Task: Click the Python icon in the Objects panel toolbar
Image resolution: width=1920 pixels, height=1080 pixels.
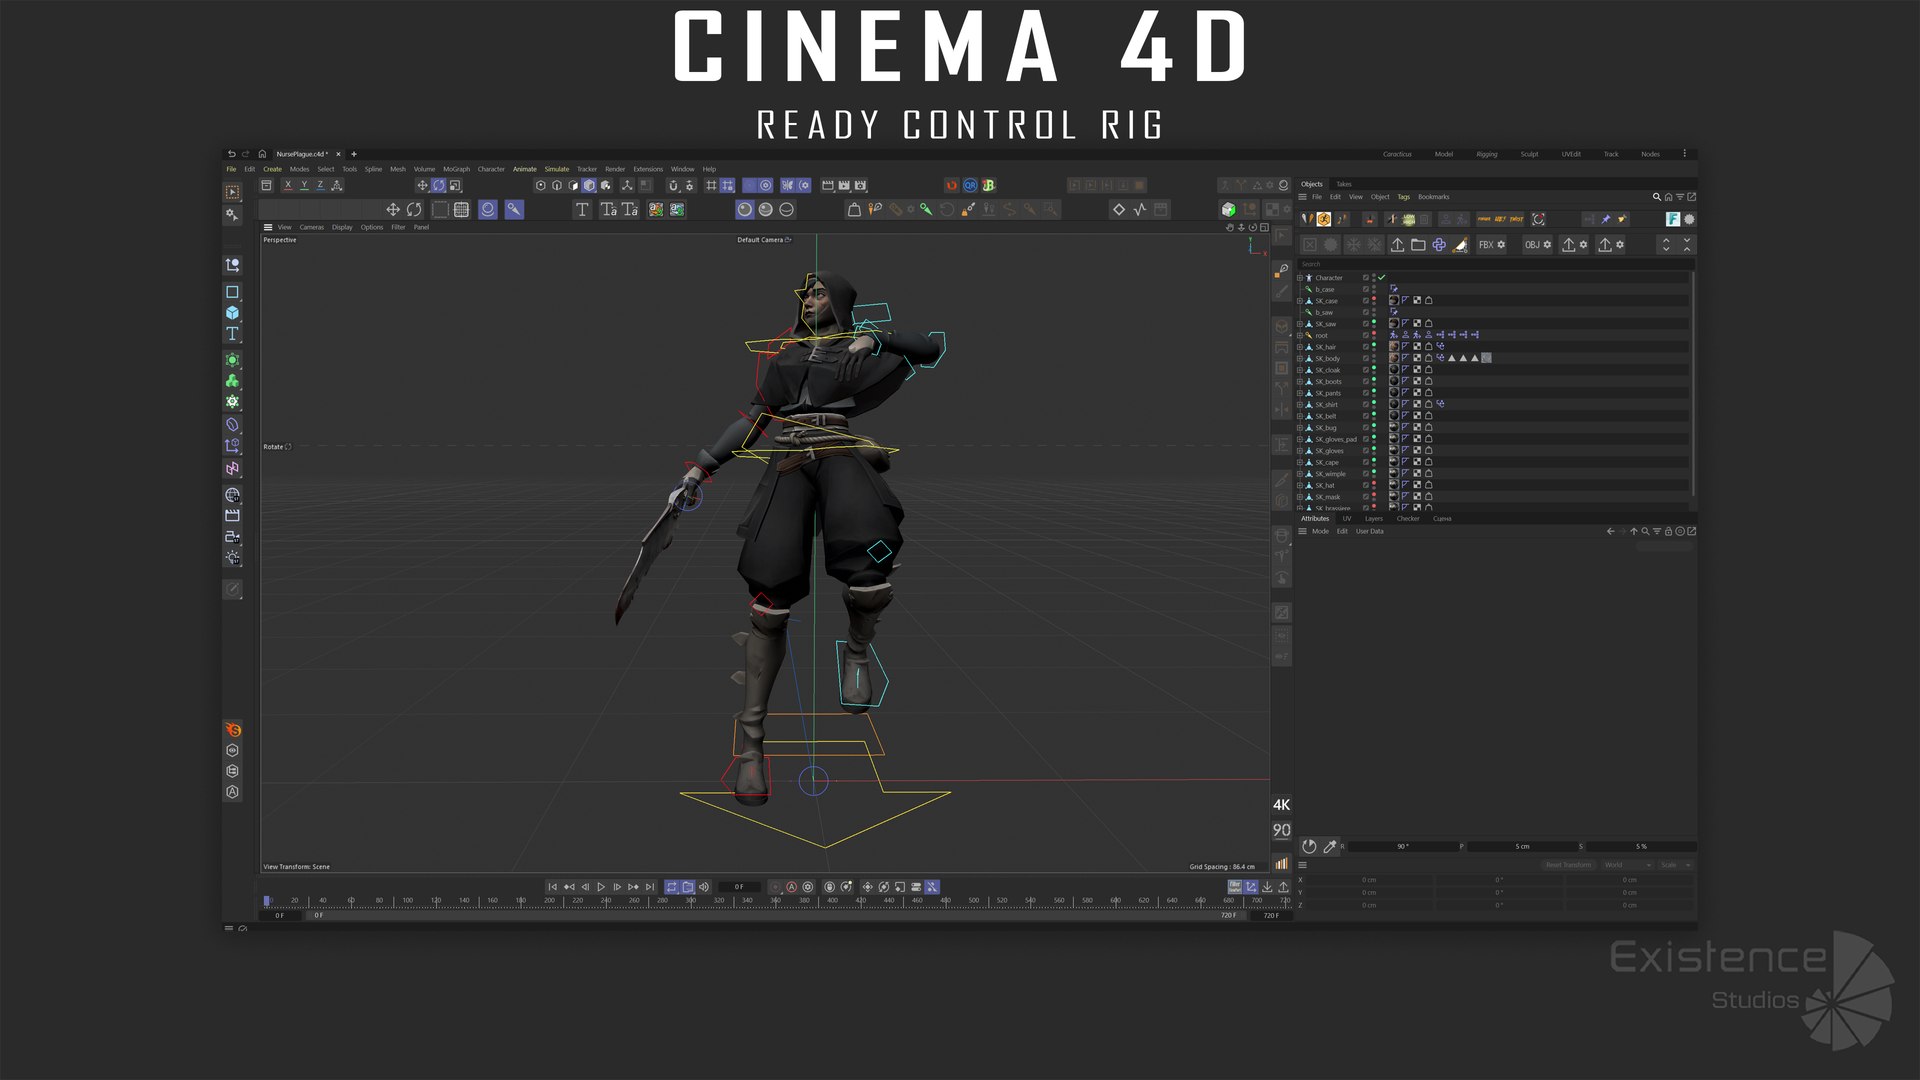Action: [x=1439, y=245]
